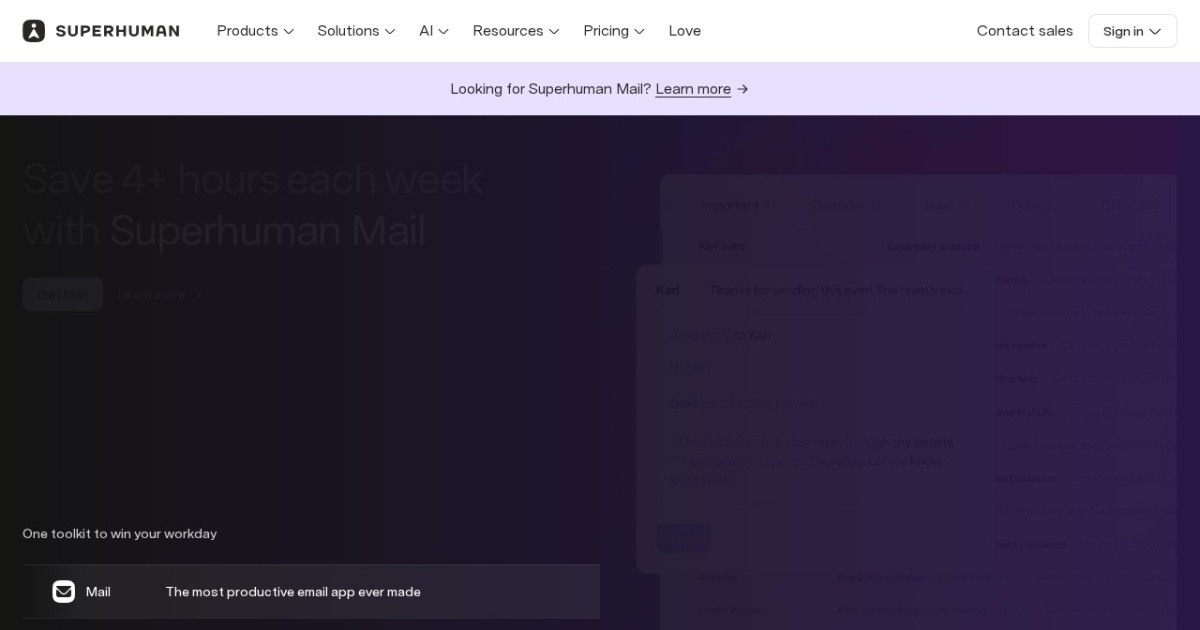Expand the Resources chevron arrow
Image resolution: width=1200 pixels, height=630 pixels.
554,32
